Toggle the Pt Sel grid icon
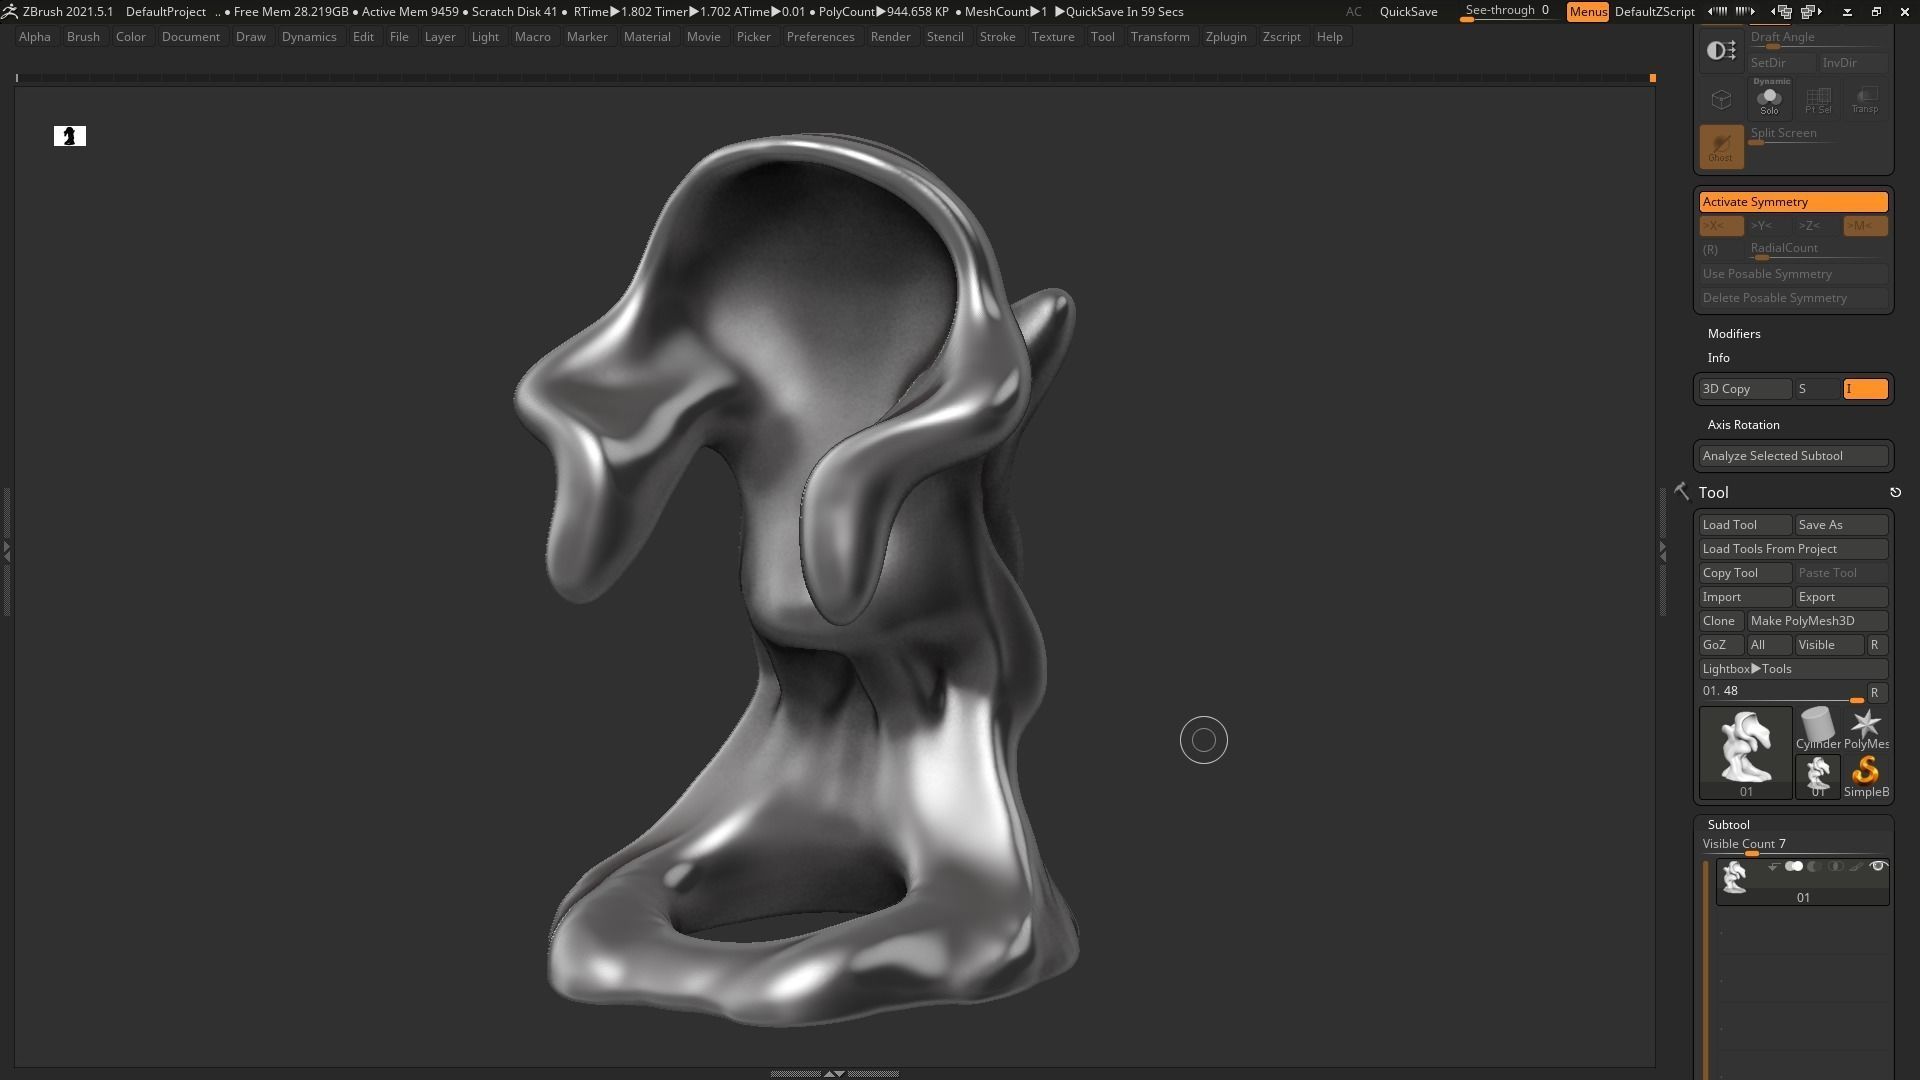Viewport: 1920px width, 1080px height. tap(1818, 99)
